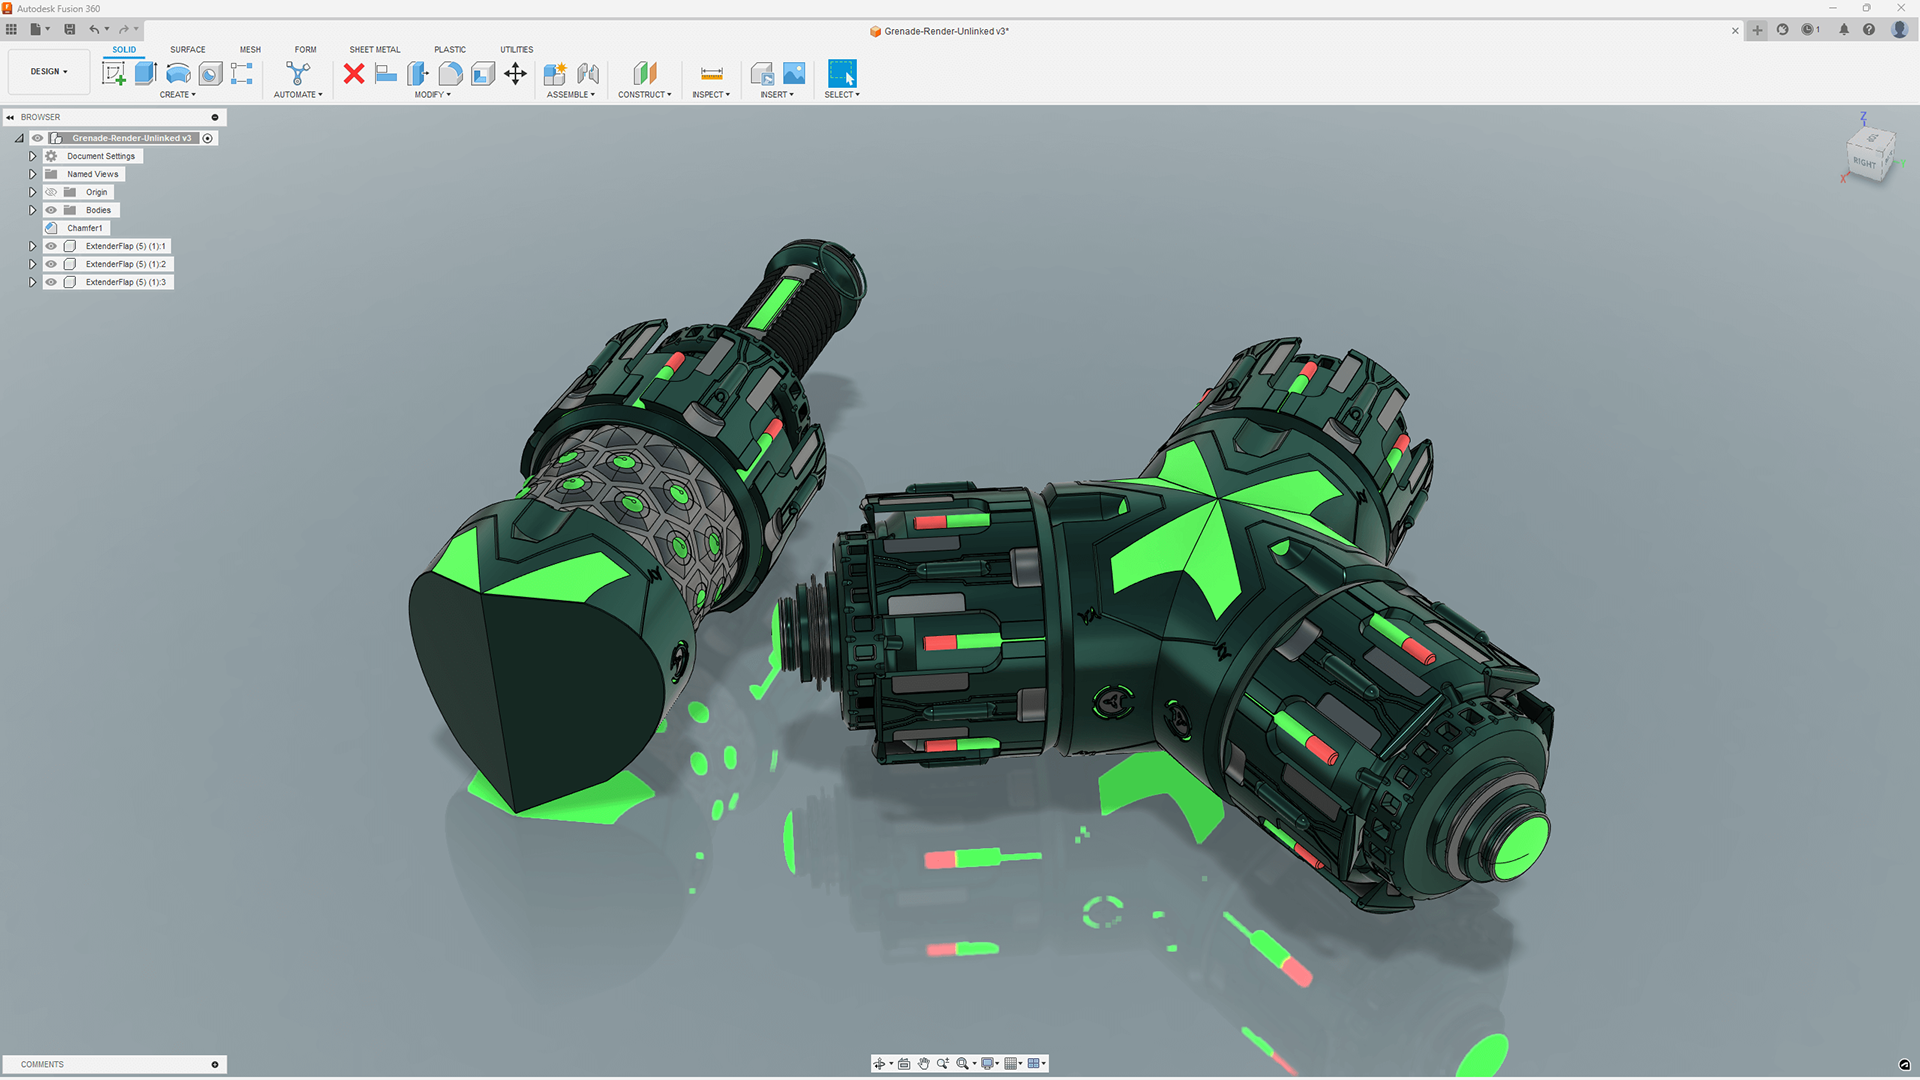
Task: Select the Pan hand tool
Action: point(923,1064)
